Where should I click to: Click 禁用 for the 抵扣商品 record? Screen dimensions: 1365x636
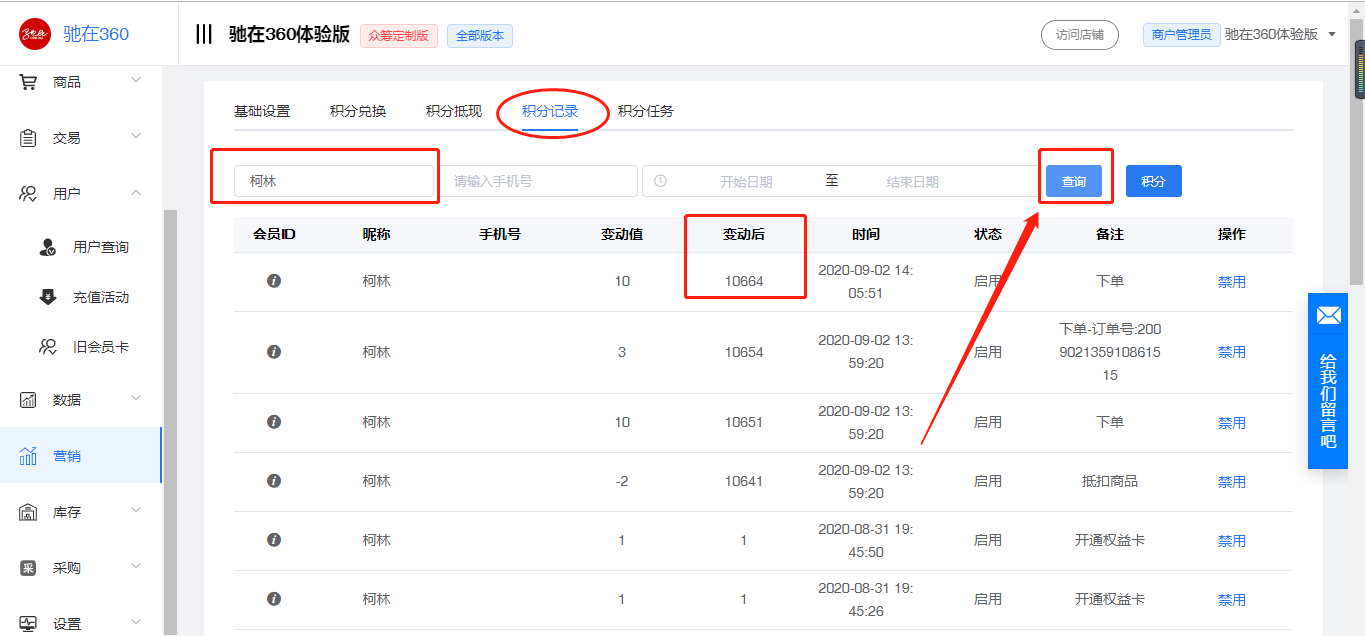pyautogui.click(x=1232, y=482)
